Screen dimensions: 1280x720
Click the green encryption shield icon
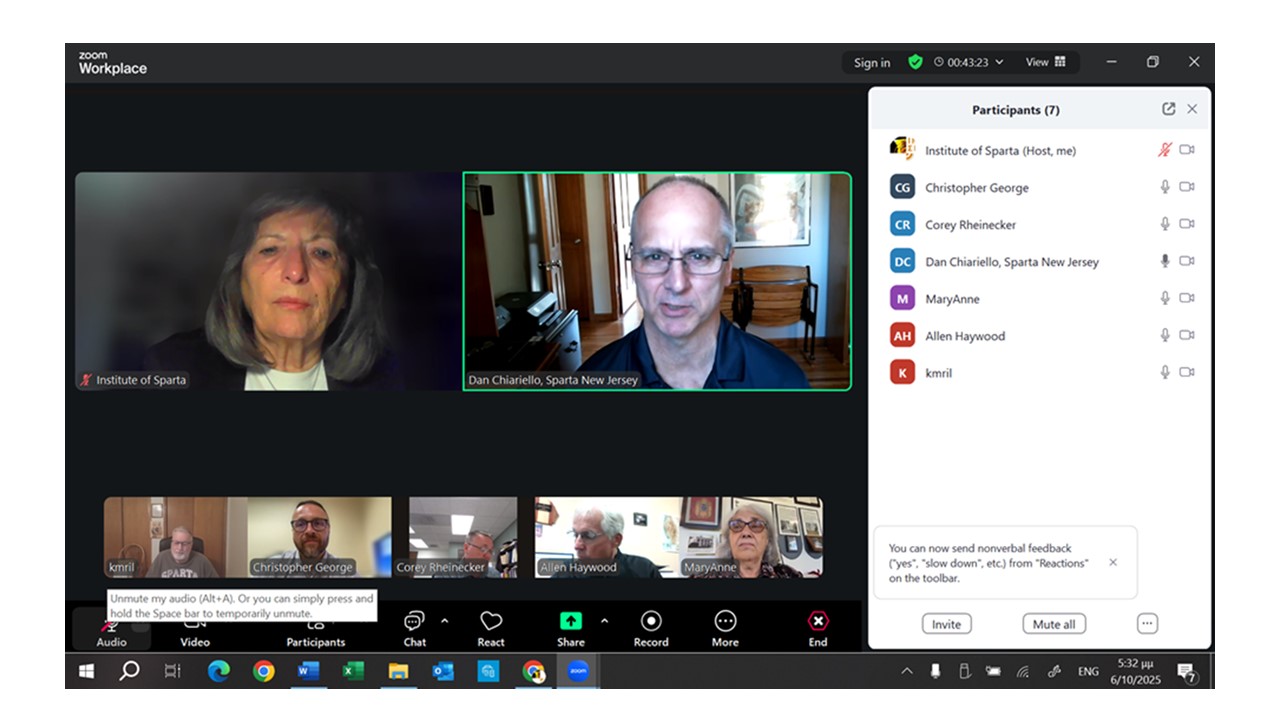coord(915,62)
